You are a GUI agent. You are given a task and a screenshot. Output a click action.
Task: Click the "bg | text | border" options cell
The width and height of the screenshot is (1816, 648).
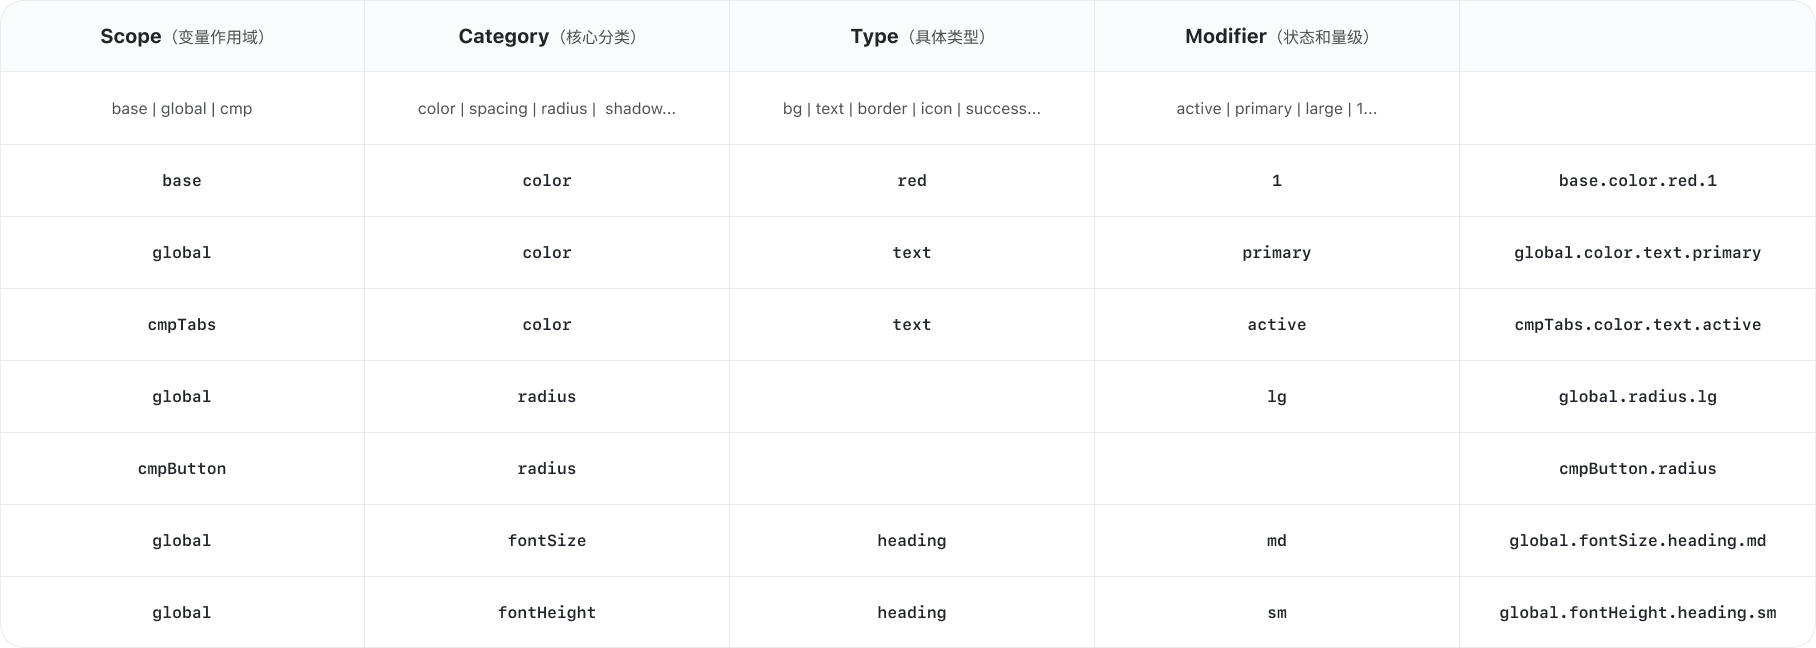click(911, 109)
